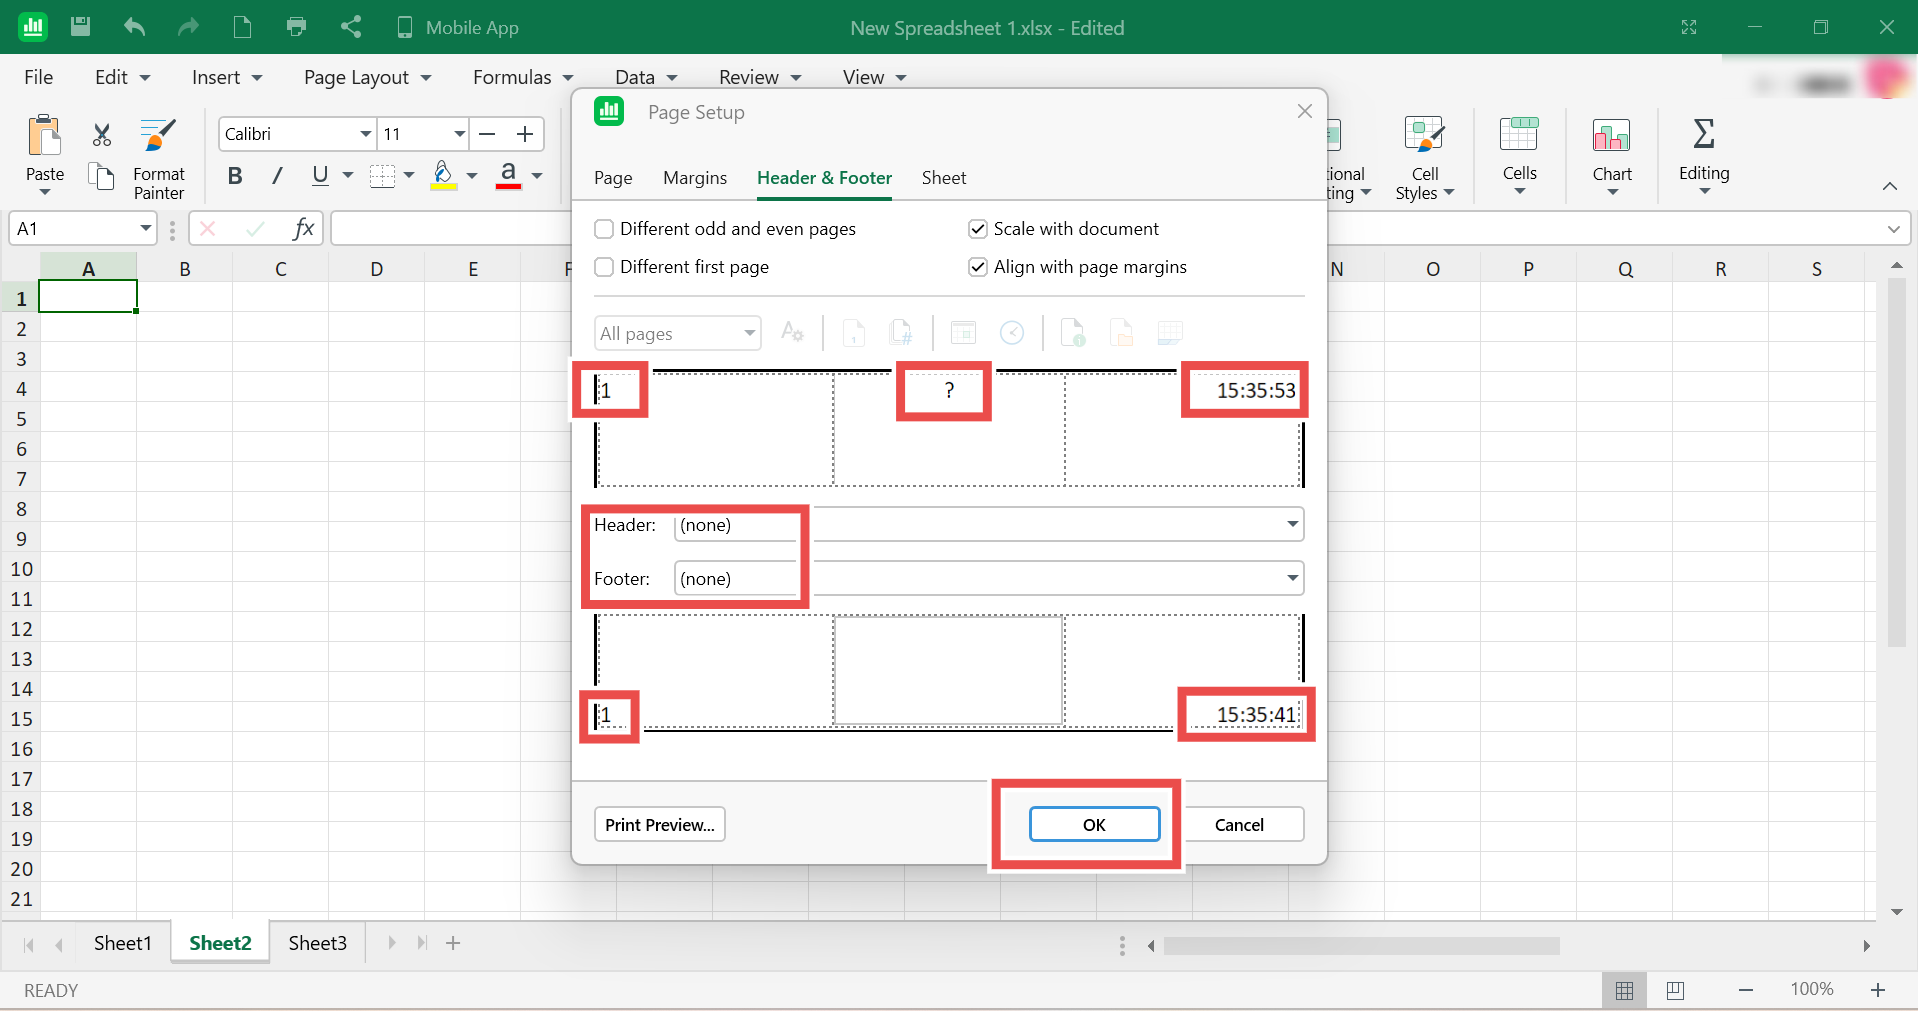This screenshot has width=1918, height=1011.
Task: Open the Page Layout menu
Action: [367, 77]
